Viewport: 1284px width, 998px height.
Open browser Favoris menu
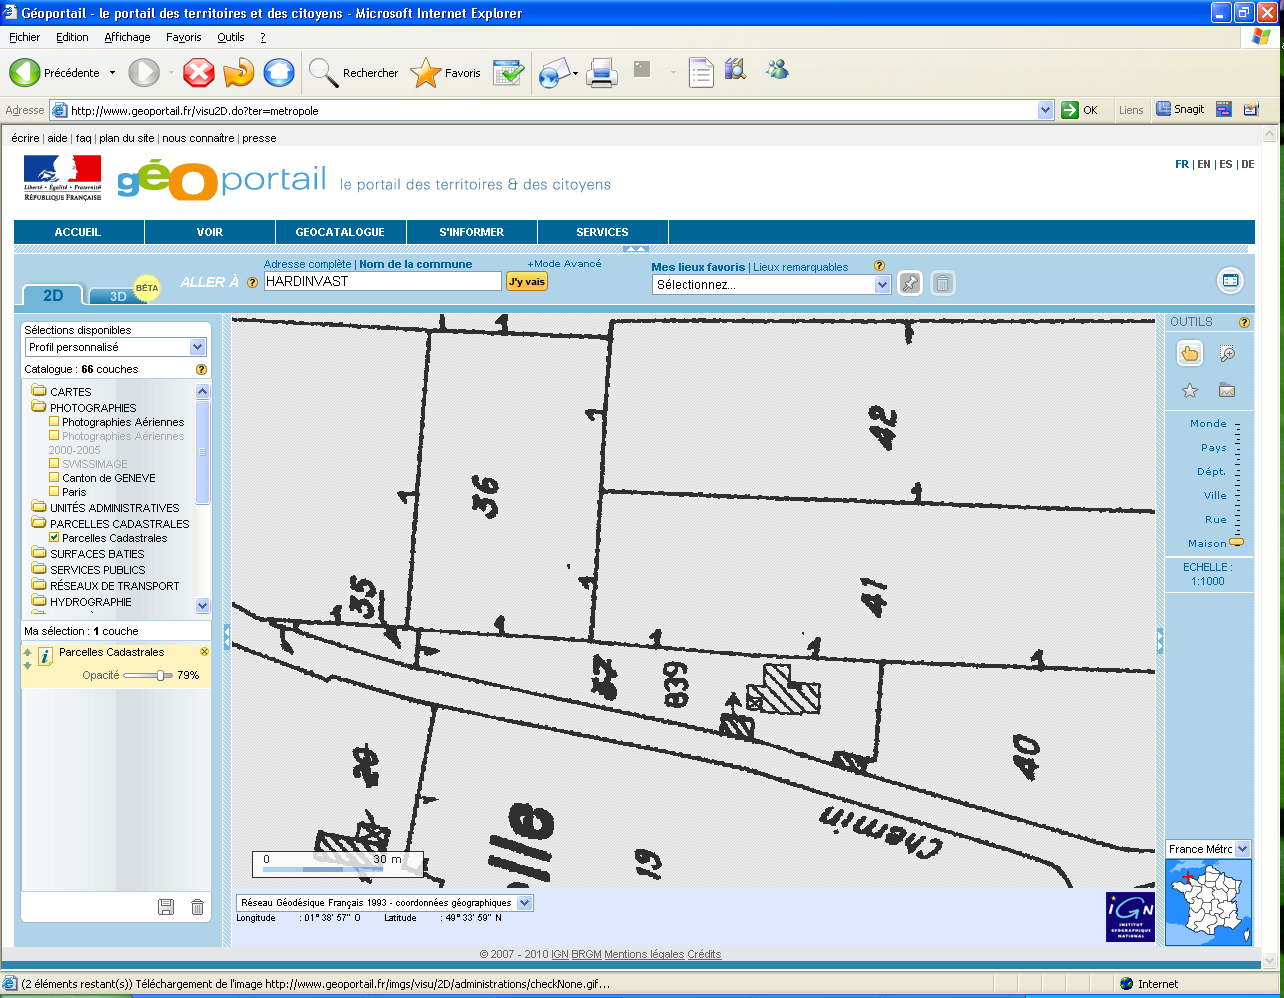pos(184,37)
